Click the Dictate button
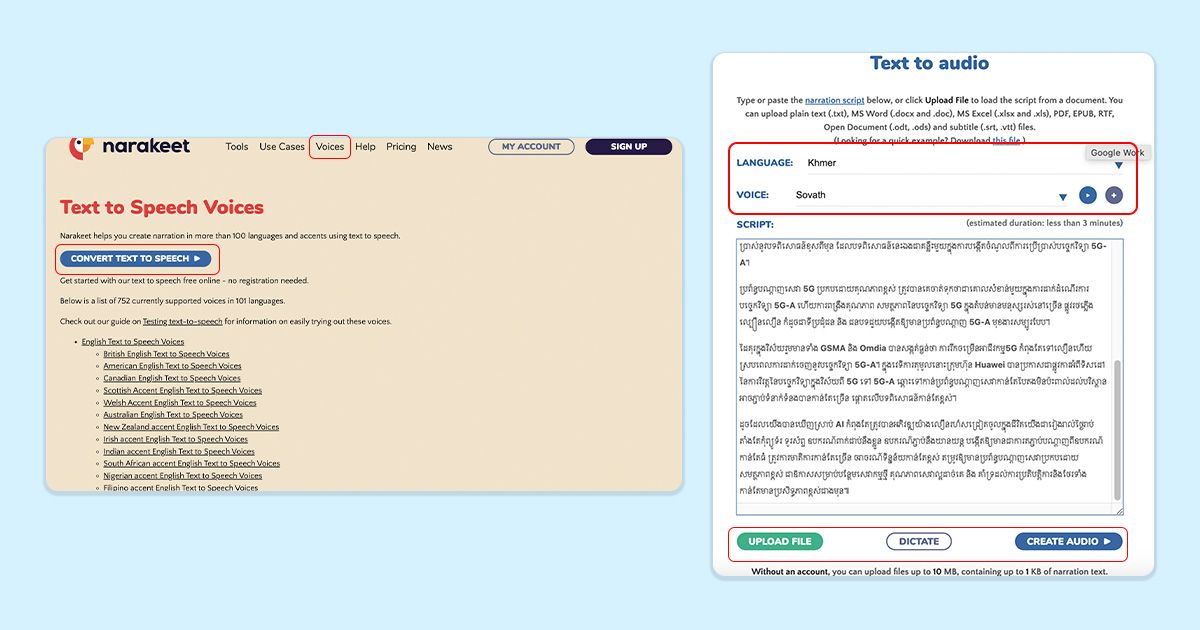 pos(919,542)
